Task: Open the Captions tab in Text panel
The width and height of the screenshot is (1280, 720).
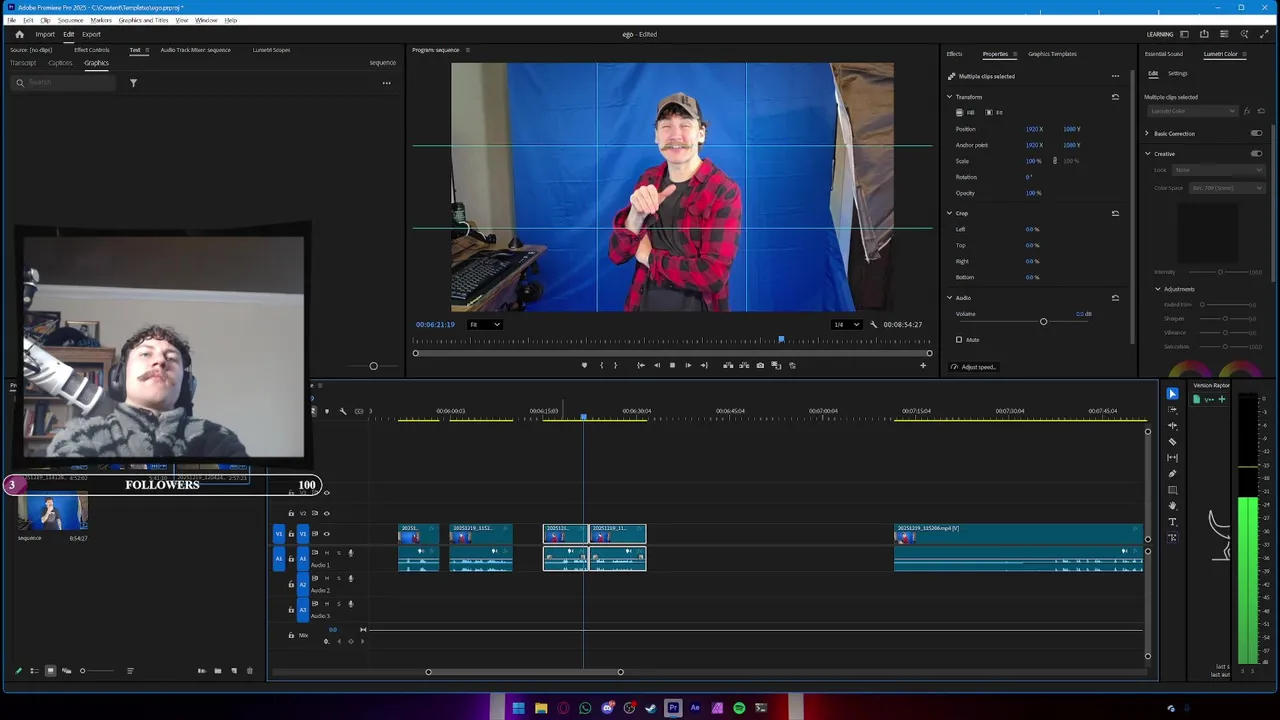Action: 60,63
